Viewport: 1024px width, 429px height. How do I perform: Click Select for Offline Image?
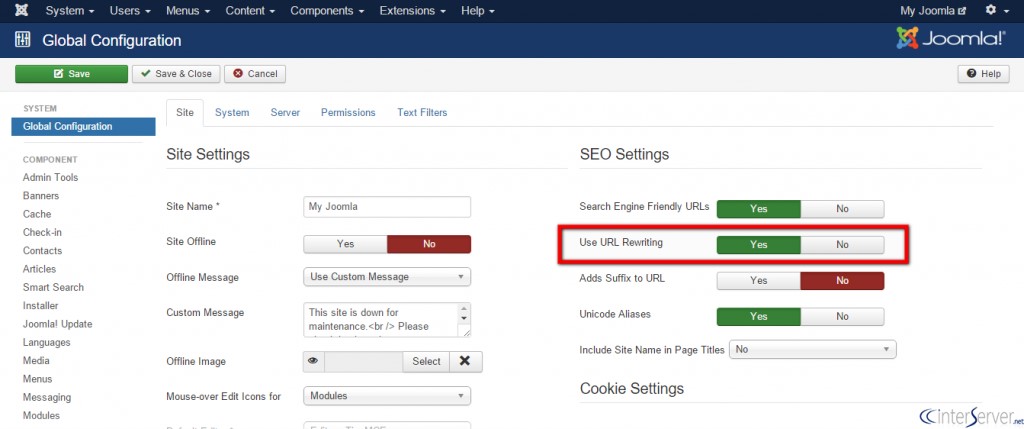coord(426,361)
